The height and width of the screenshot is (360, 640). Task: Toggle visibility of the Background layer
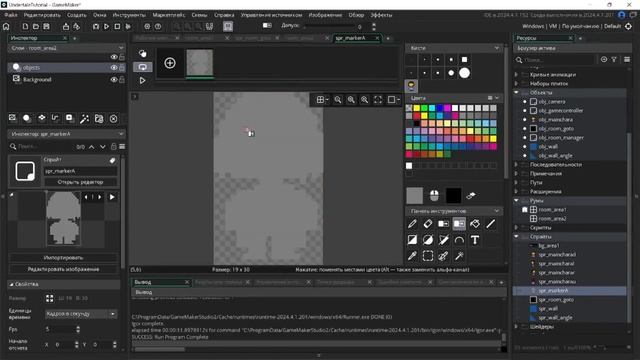114,80
